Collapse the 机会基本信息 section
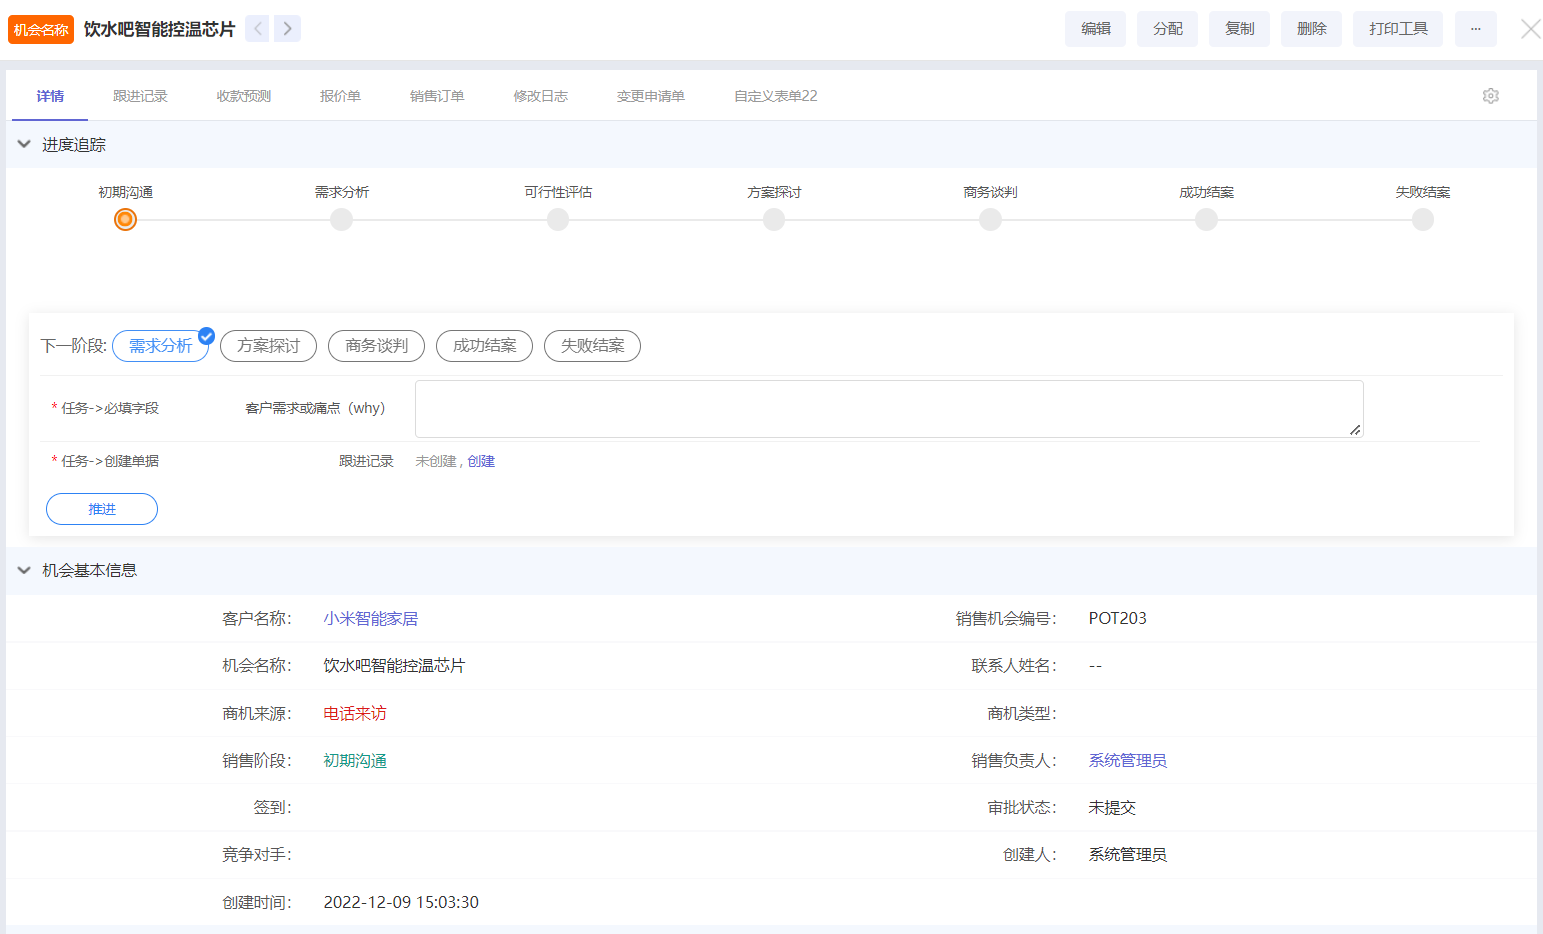The height and width of the screenshot is (934, 1543). (x=24, y=570)
